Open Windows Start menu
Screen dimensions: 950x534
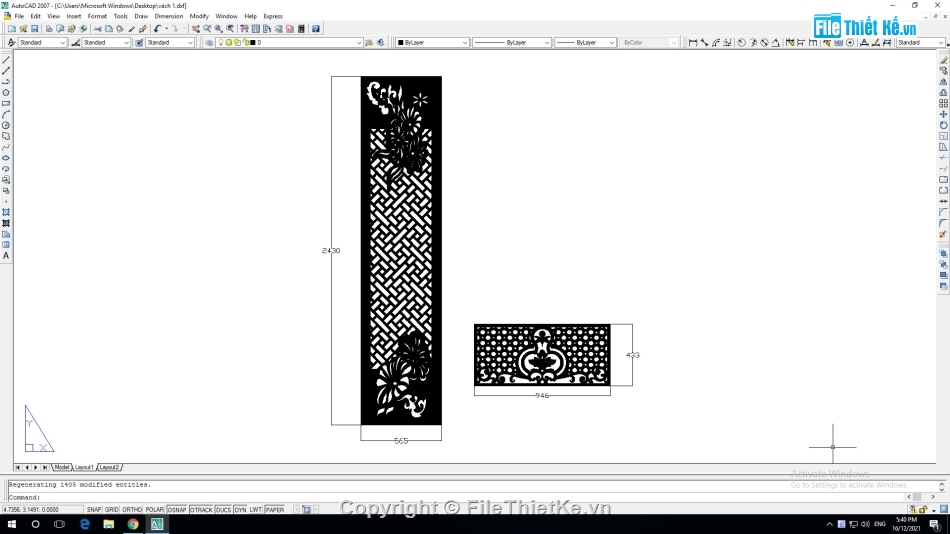tap(12, 524)
